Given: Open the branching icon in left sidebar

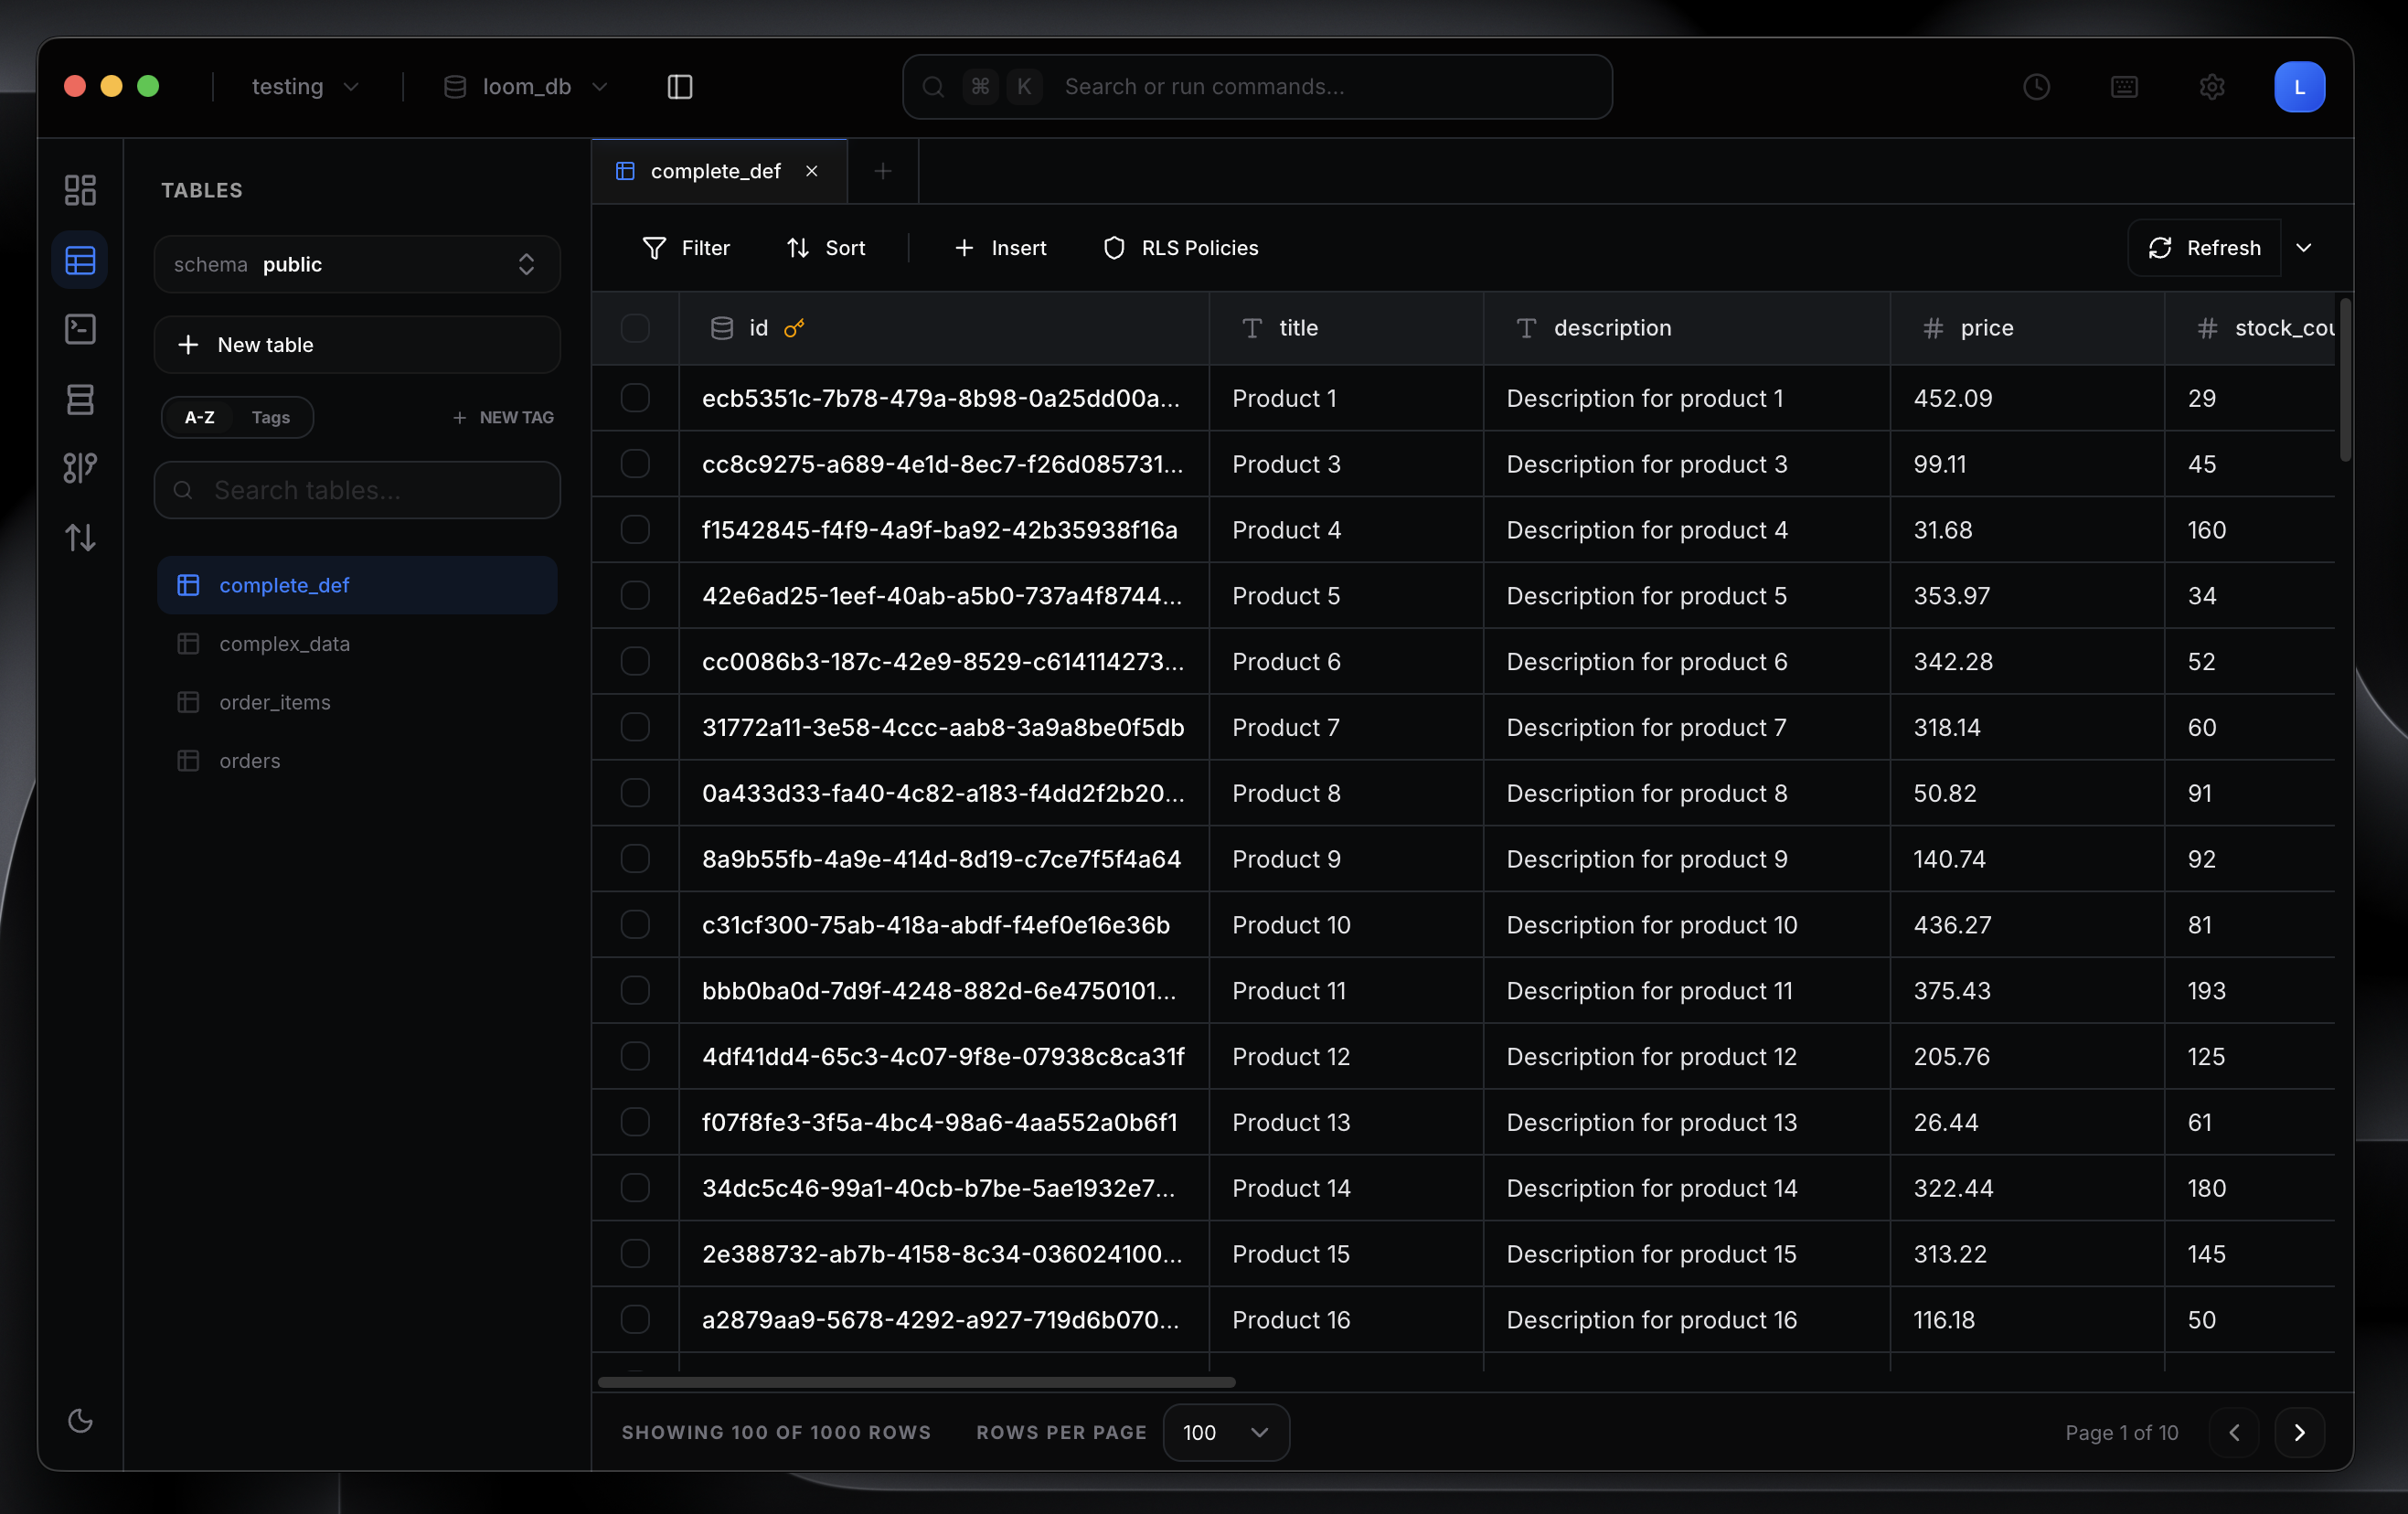Looking at the screenshot, I should [x=80, y=468].
